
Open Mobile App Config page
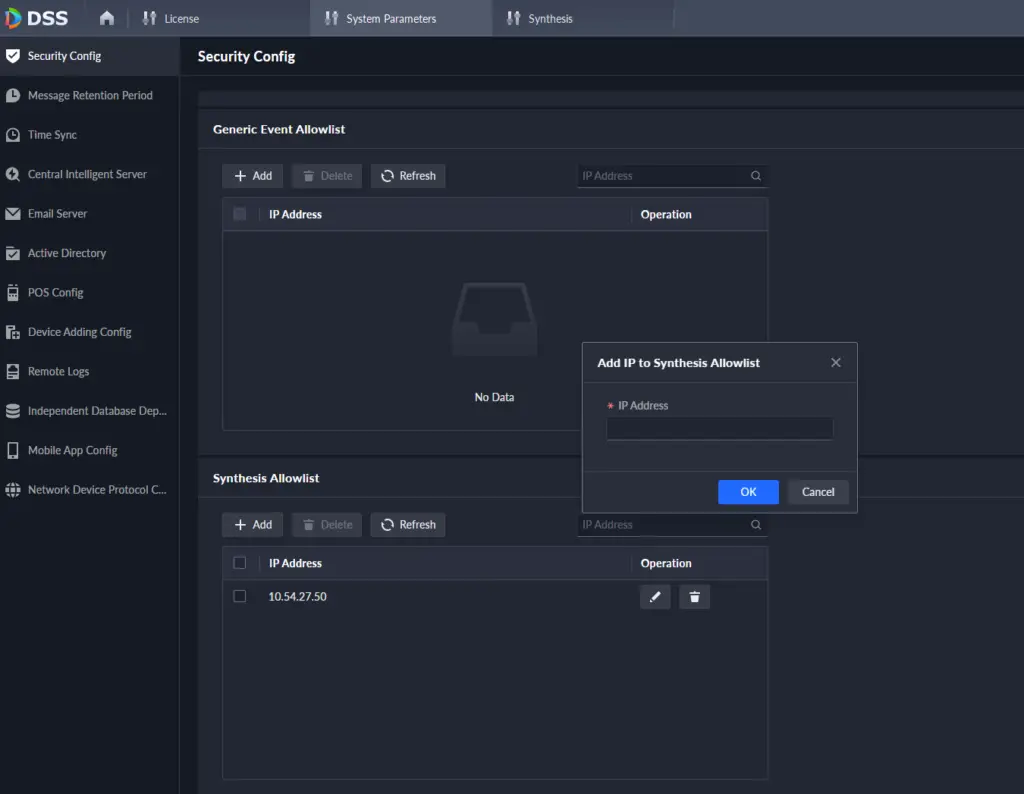70,450
